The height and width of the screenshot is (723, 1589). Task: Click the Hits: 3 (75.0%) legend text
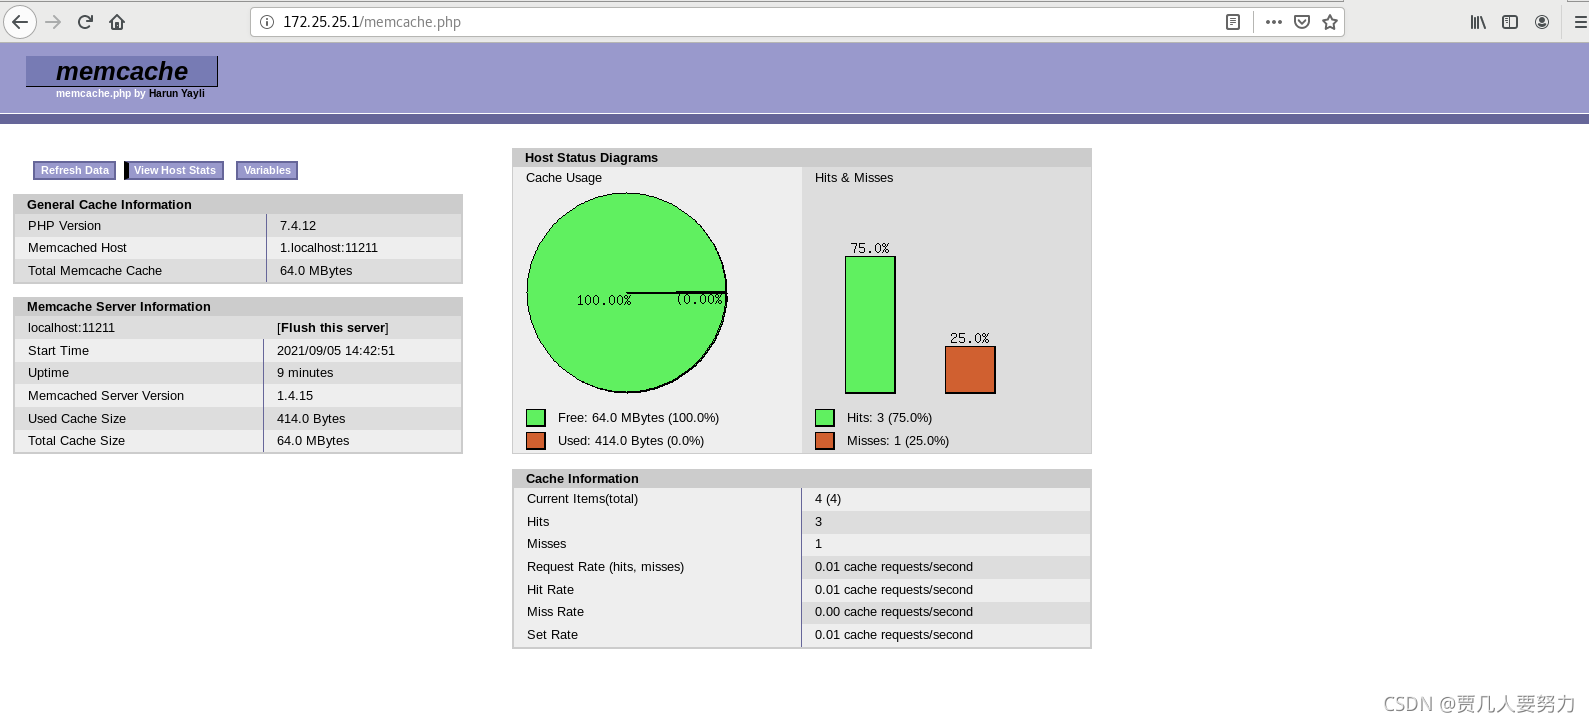pos(889,418)
